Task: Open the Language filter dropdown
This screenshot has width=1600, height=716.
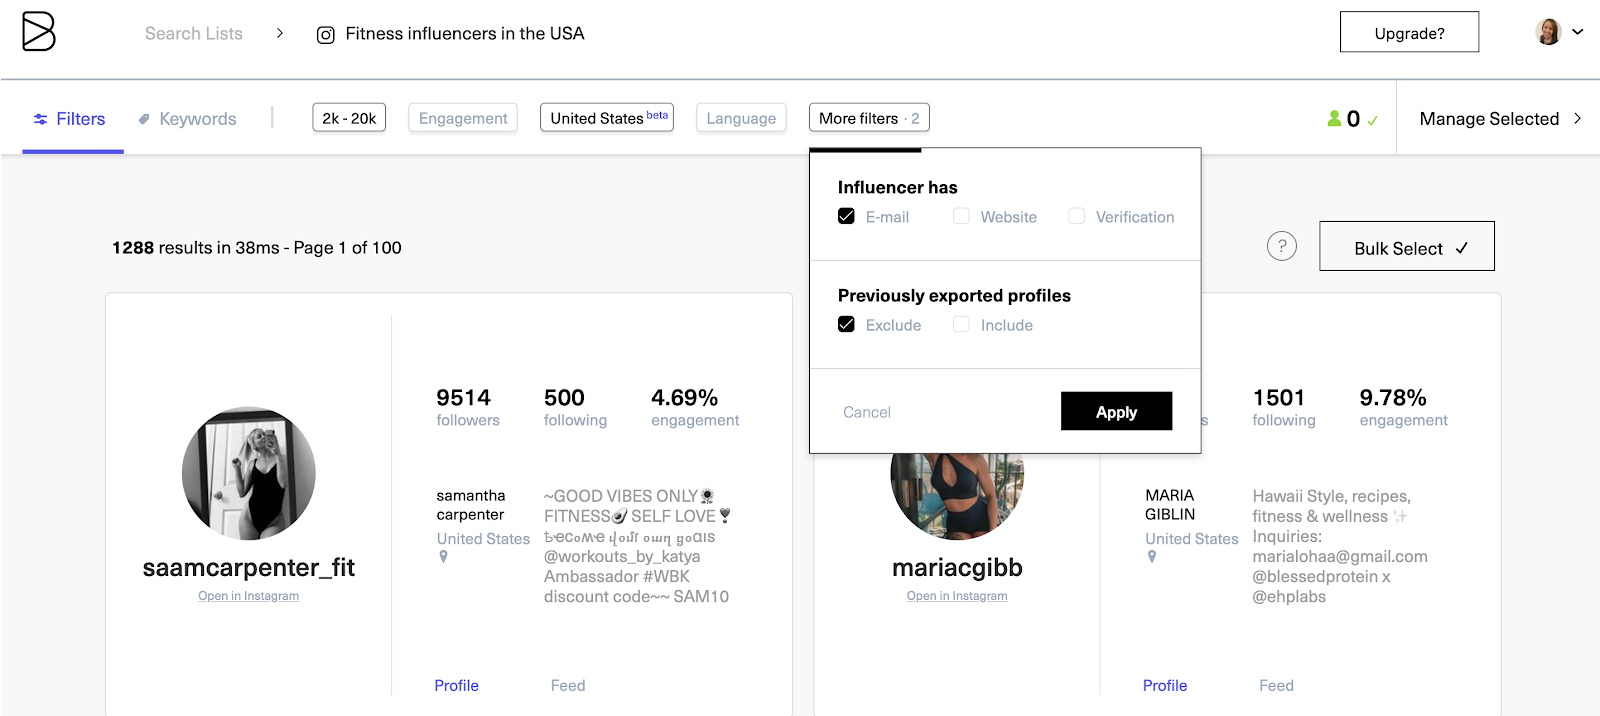Action: coord(741,118)
